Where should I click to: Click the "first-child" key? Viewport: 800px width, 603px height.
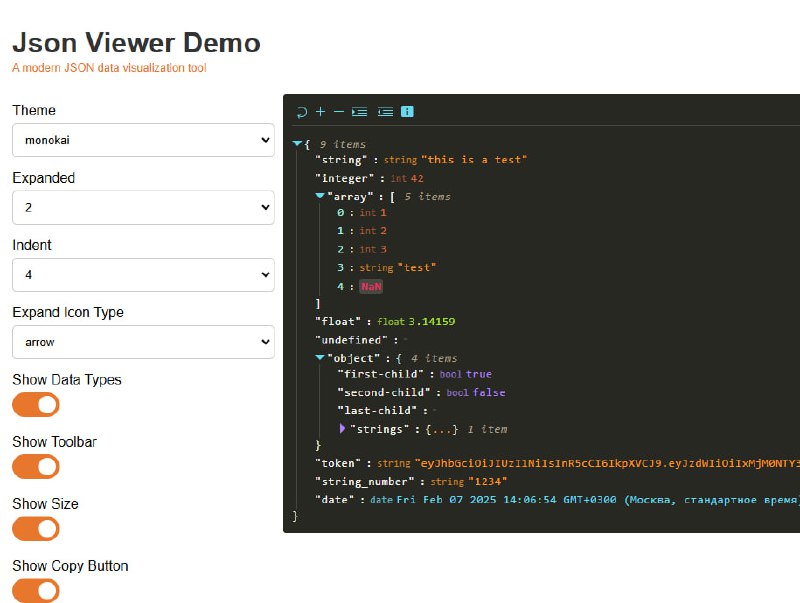[x=380, y=374]
